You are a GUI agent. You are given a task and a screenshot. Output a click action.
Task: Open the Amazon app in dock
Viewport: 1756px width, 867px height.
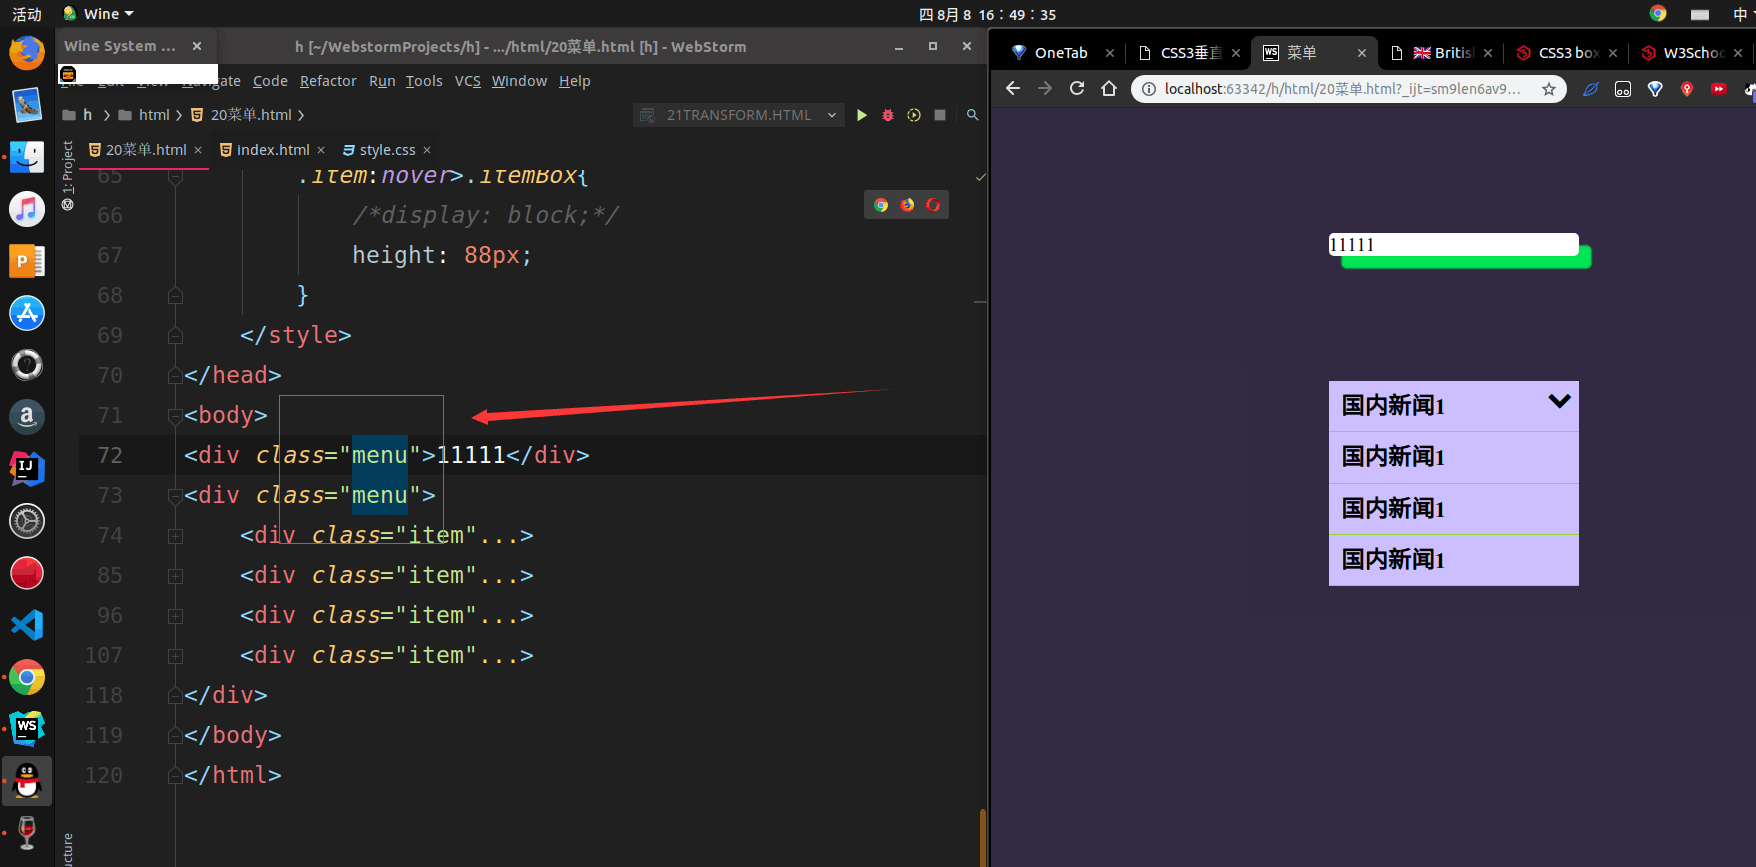pyautogui.click(x=27, y=417)
